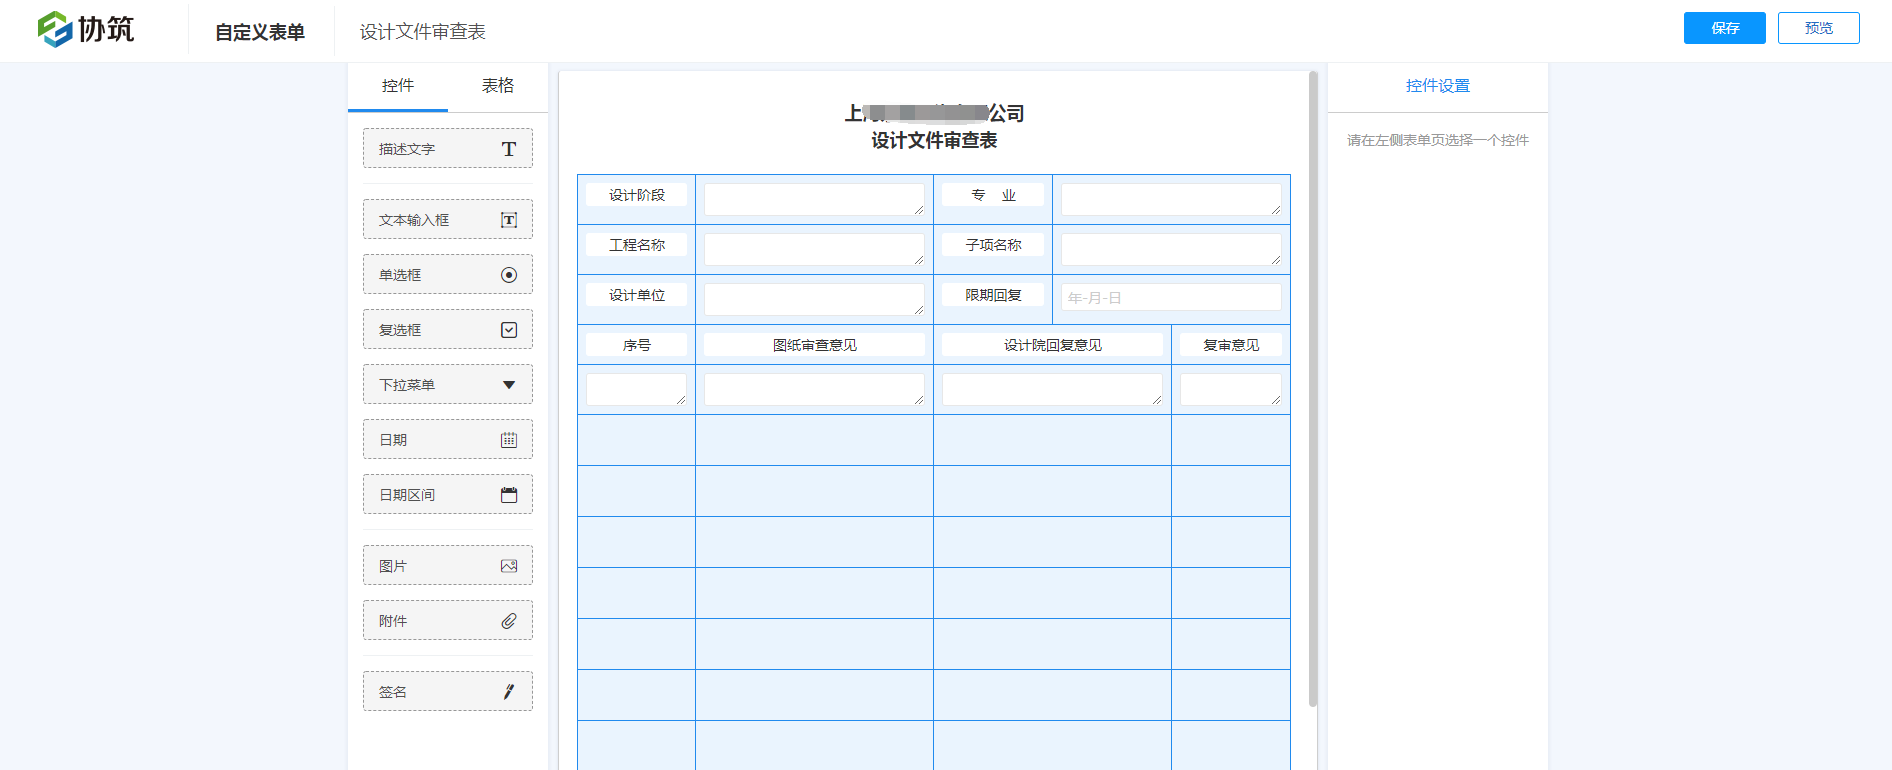The height and width of the screenshot is (770, 1892).
Task: Click the 设计阶段 text input field
Action: click(813, 199)
